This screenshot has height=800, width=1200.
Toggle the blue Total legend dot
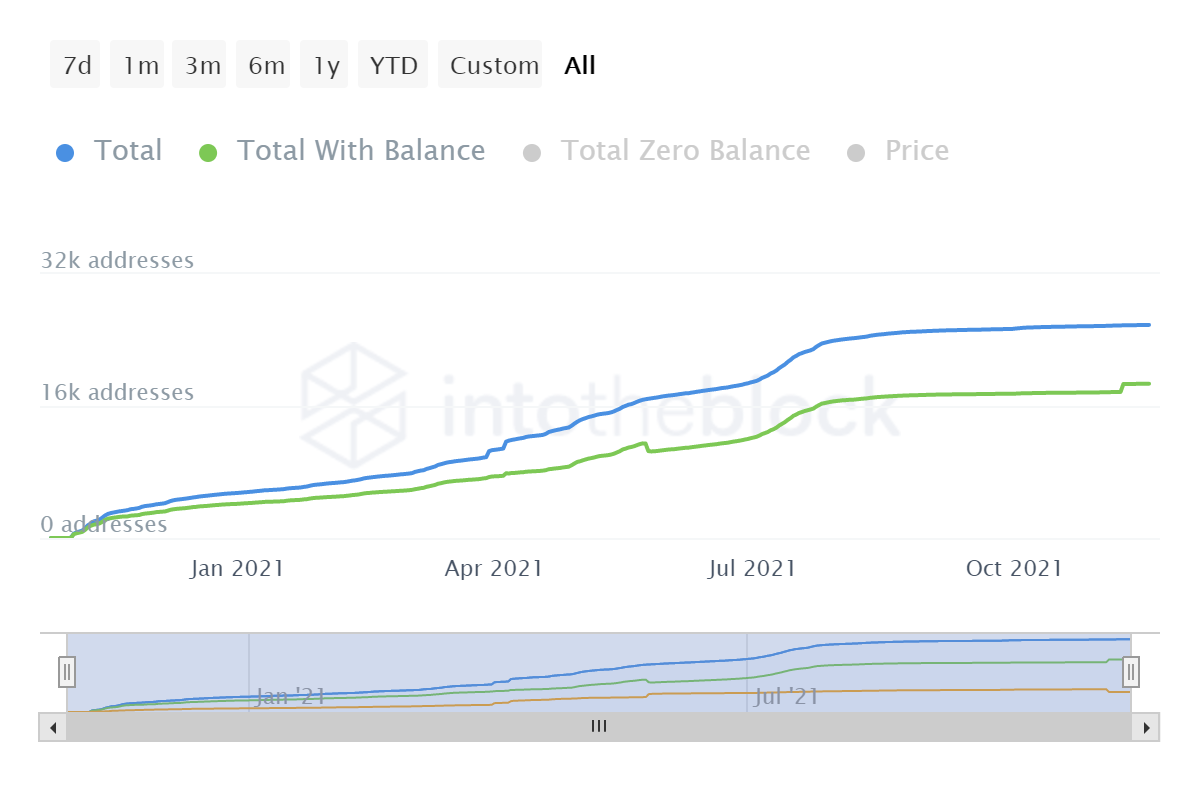click(x=65, y=153)
